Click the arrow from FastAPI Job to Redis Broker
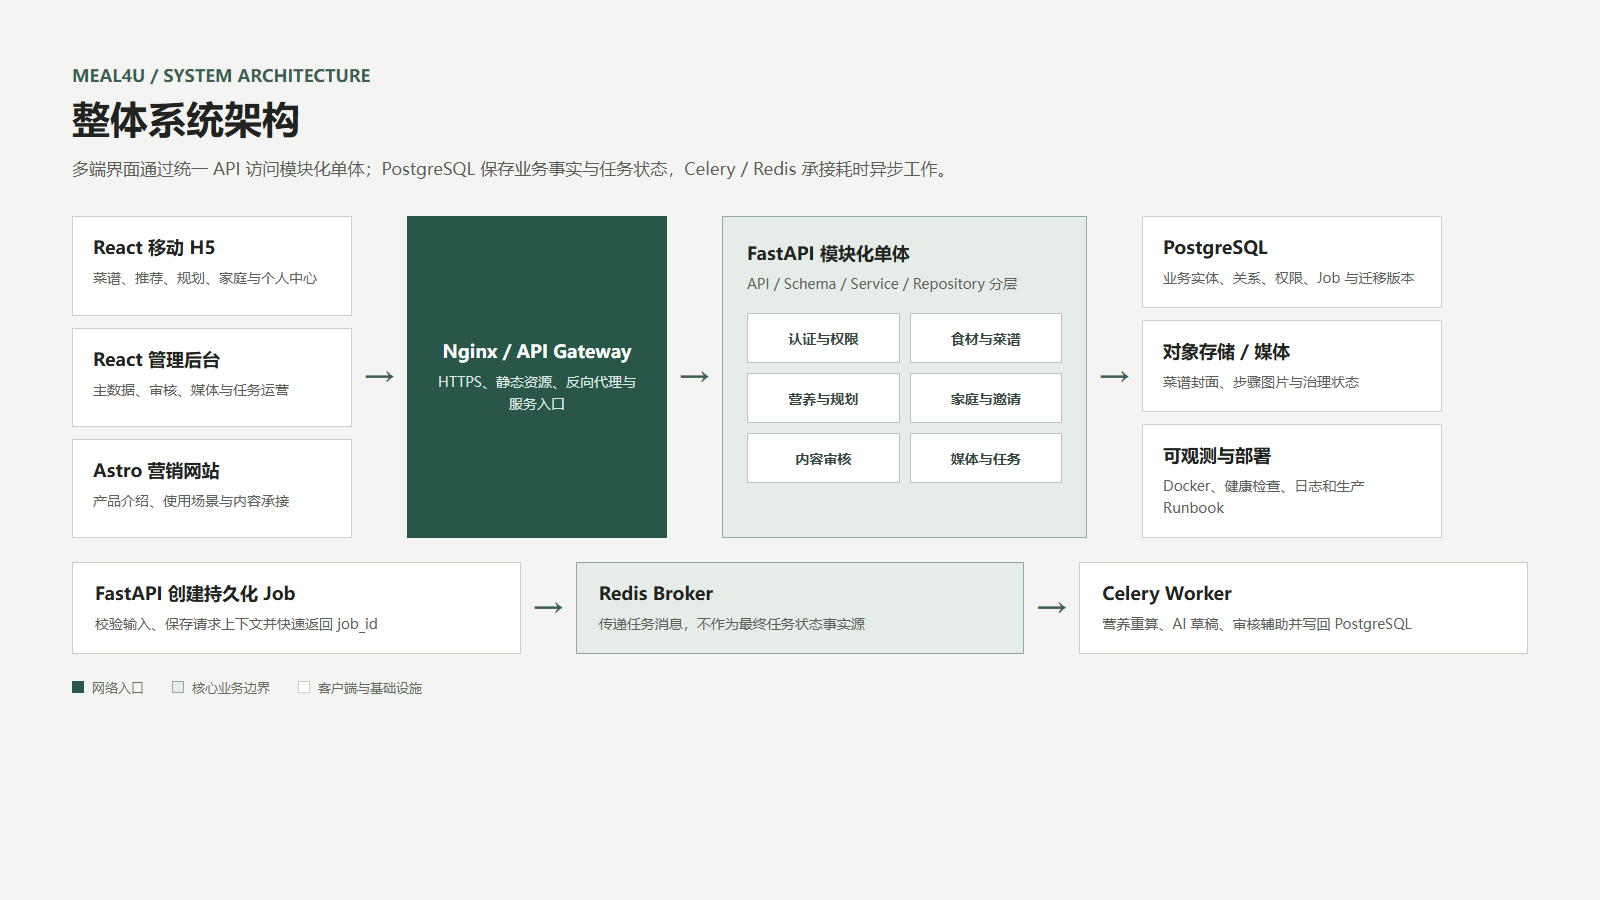This screenshot has height=900, width=1600. pos(548,608)
